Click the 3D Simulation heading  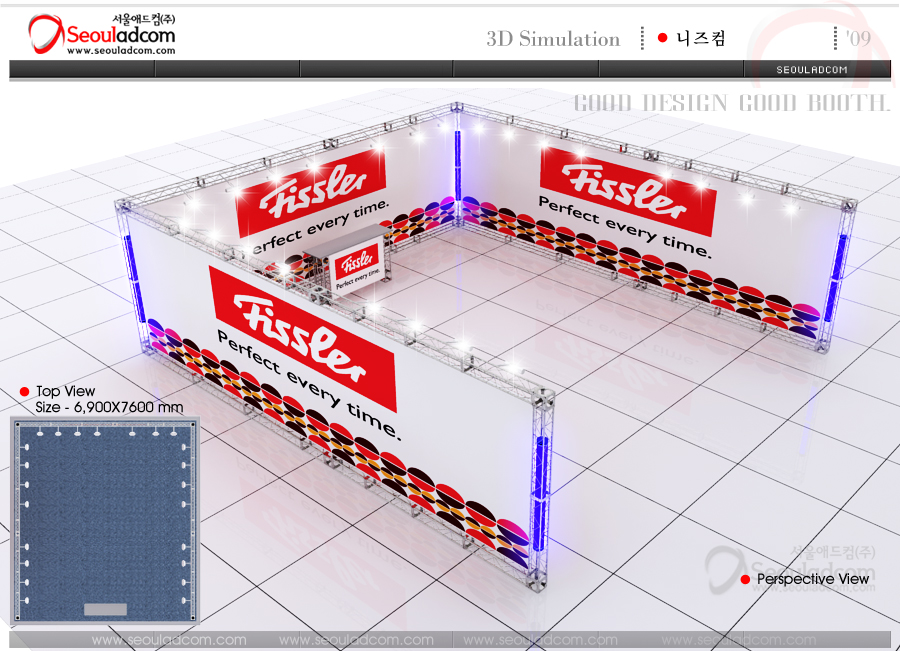[553, 39]
